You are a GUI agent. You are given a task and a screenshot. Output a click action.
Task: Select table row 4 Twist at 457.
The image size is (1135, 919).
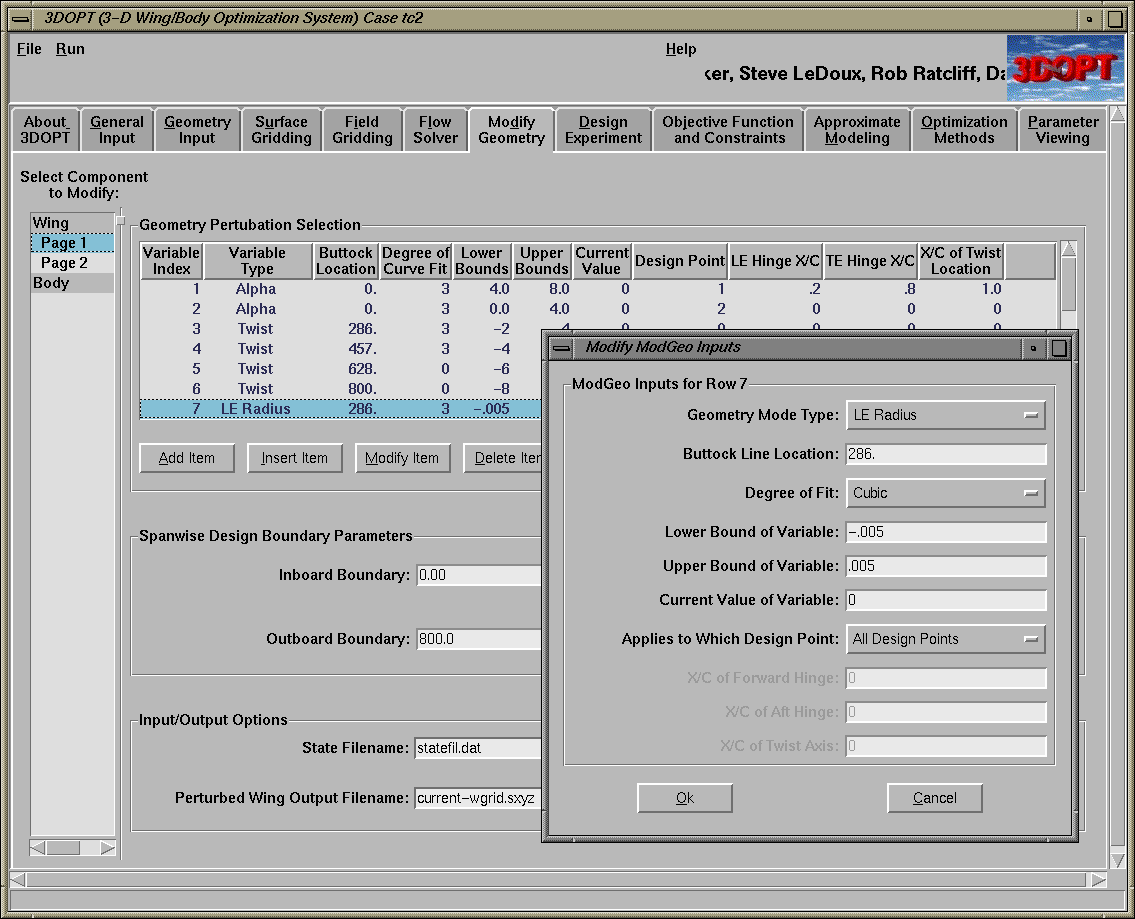tap(340, 349)
